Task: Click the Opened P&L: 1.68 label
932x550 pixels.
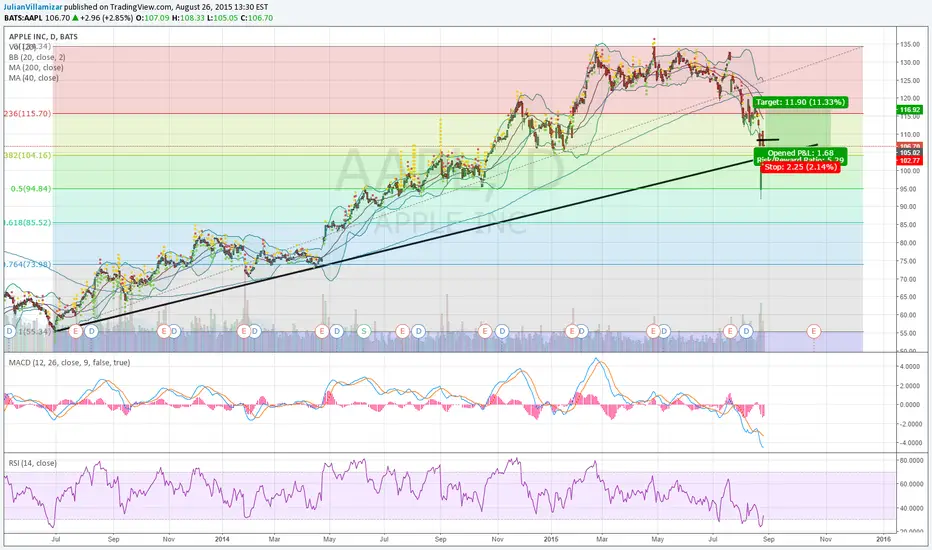Action: tap(801, 153)
